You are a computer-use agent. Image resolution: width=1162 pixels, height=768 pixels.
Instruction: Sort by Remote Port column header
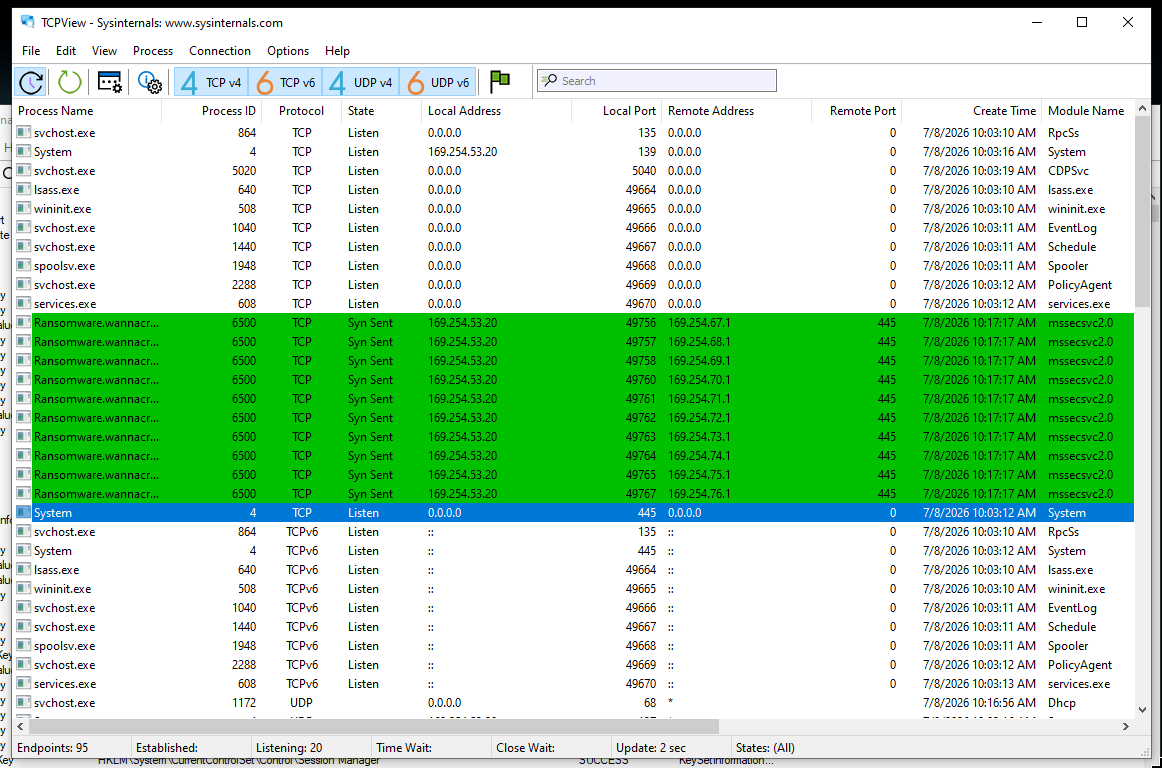coord(857,111)
